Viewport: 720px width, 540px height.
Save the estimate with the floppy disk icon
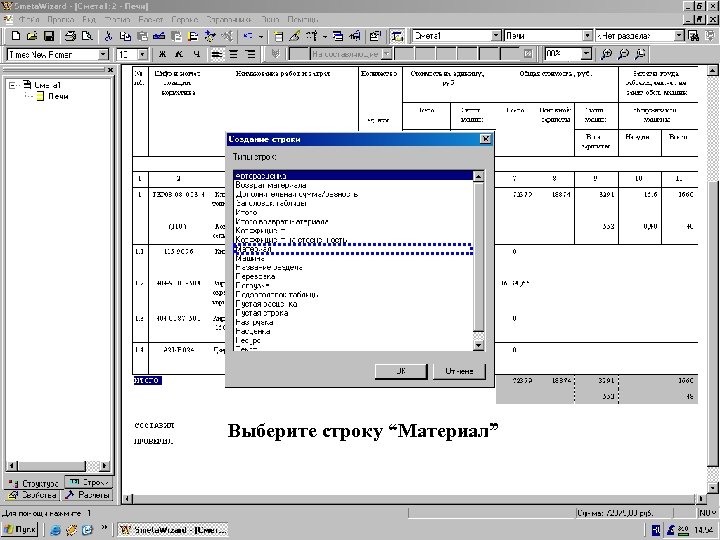point(49,36)
